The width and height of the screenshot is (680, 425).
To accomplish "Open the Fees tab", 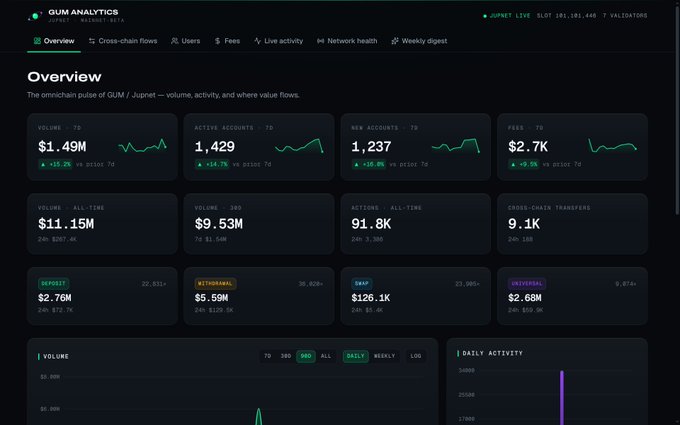I will (227, 41).
